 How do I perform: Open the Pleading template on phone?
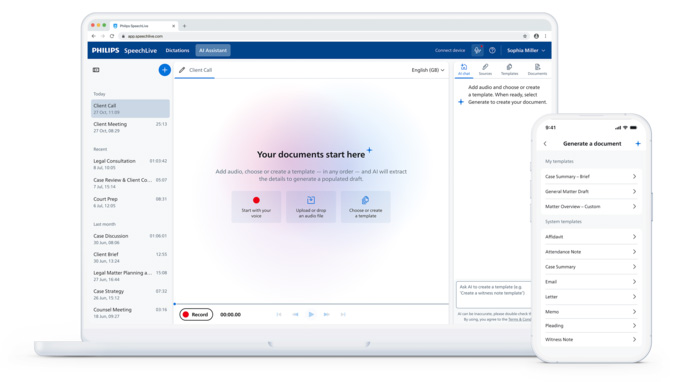click(591, 326)
